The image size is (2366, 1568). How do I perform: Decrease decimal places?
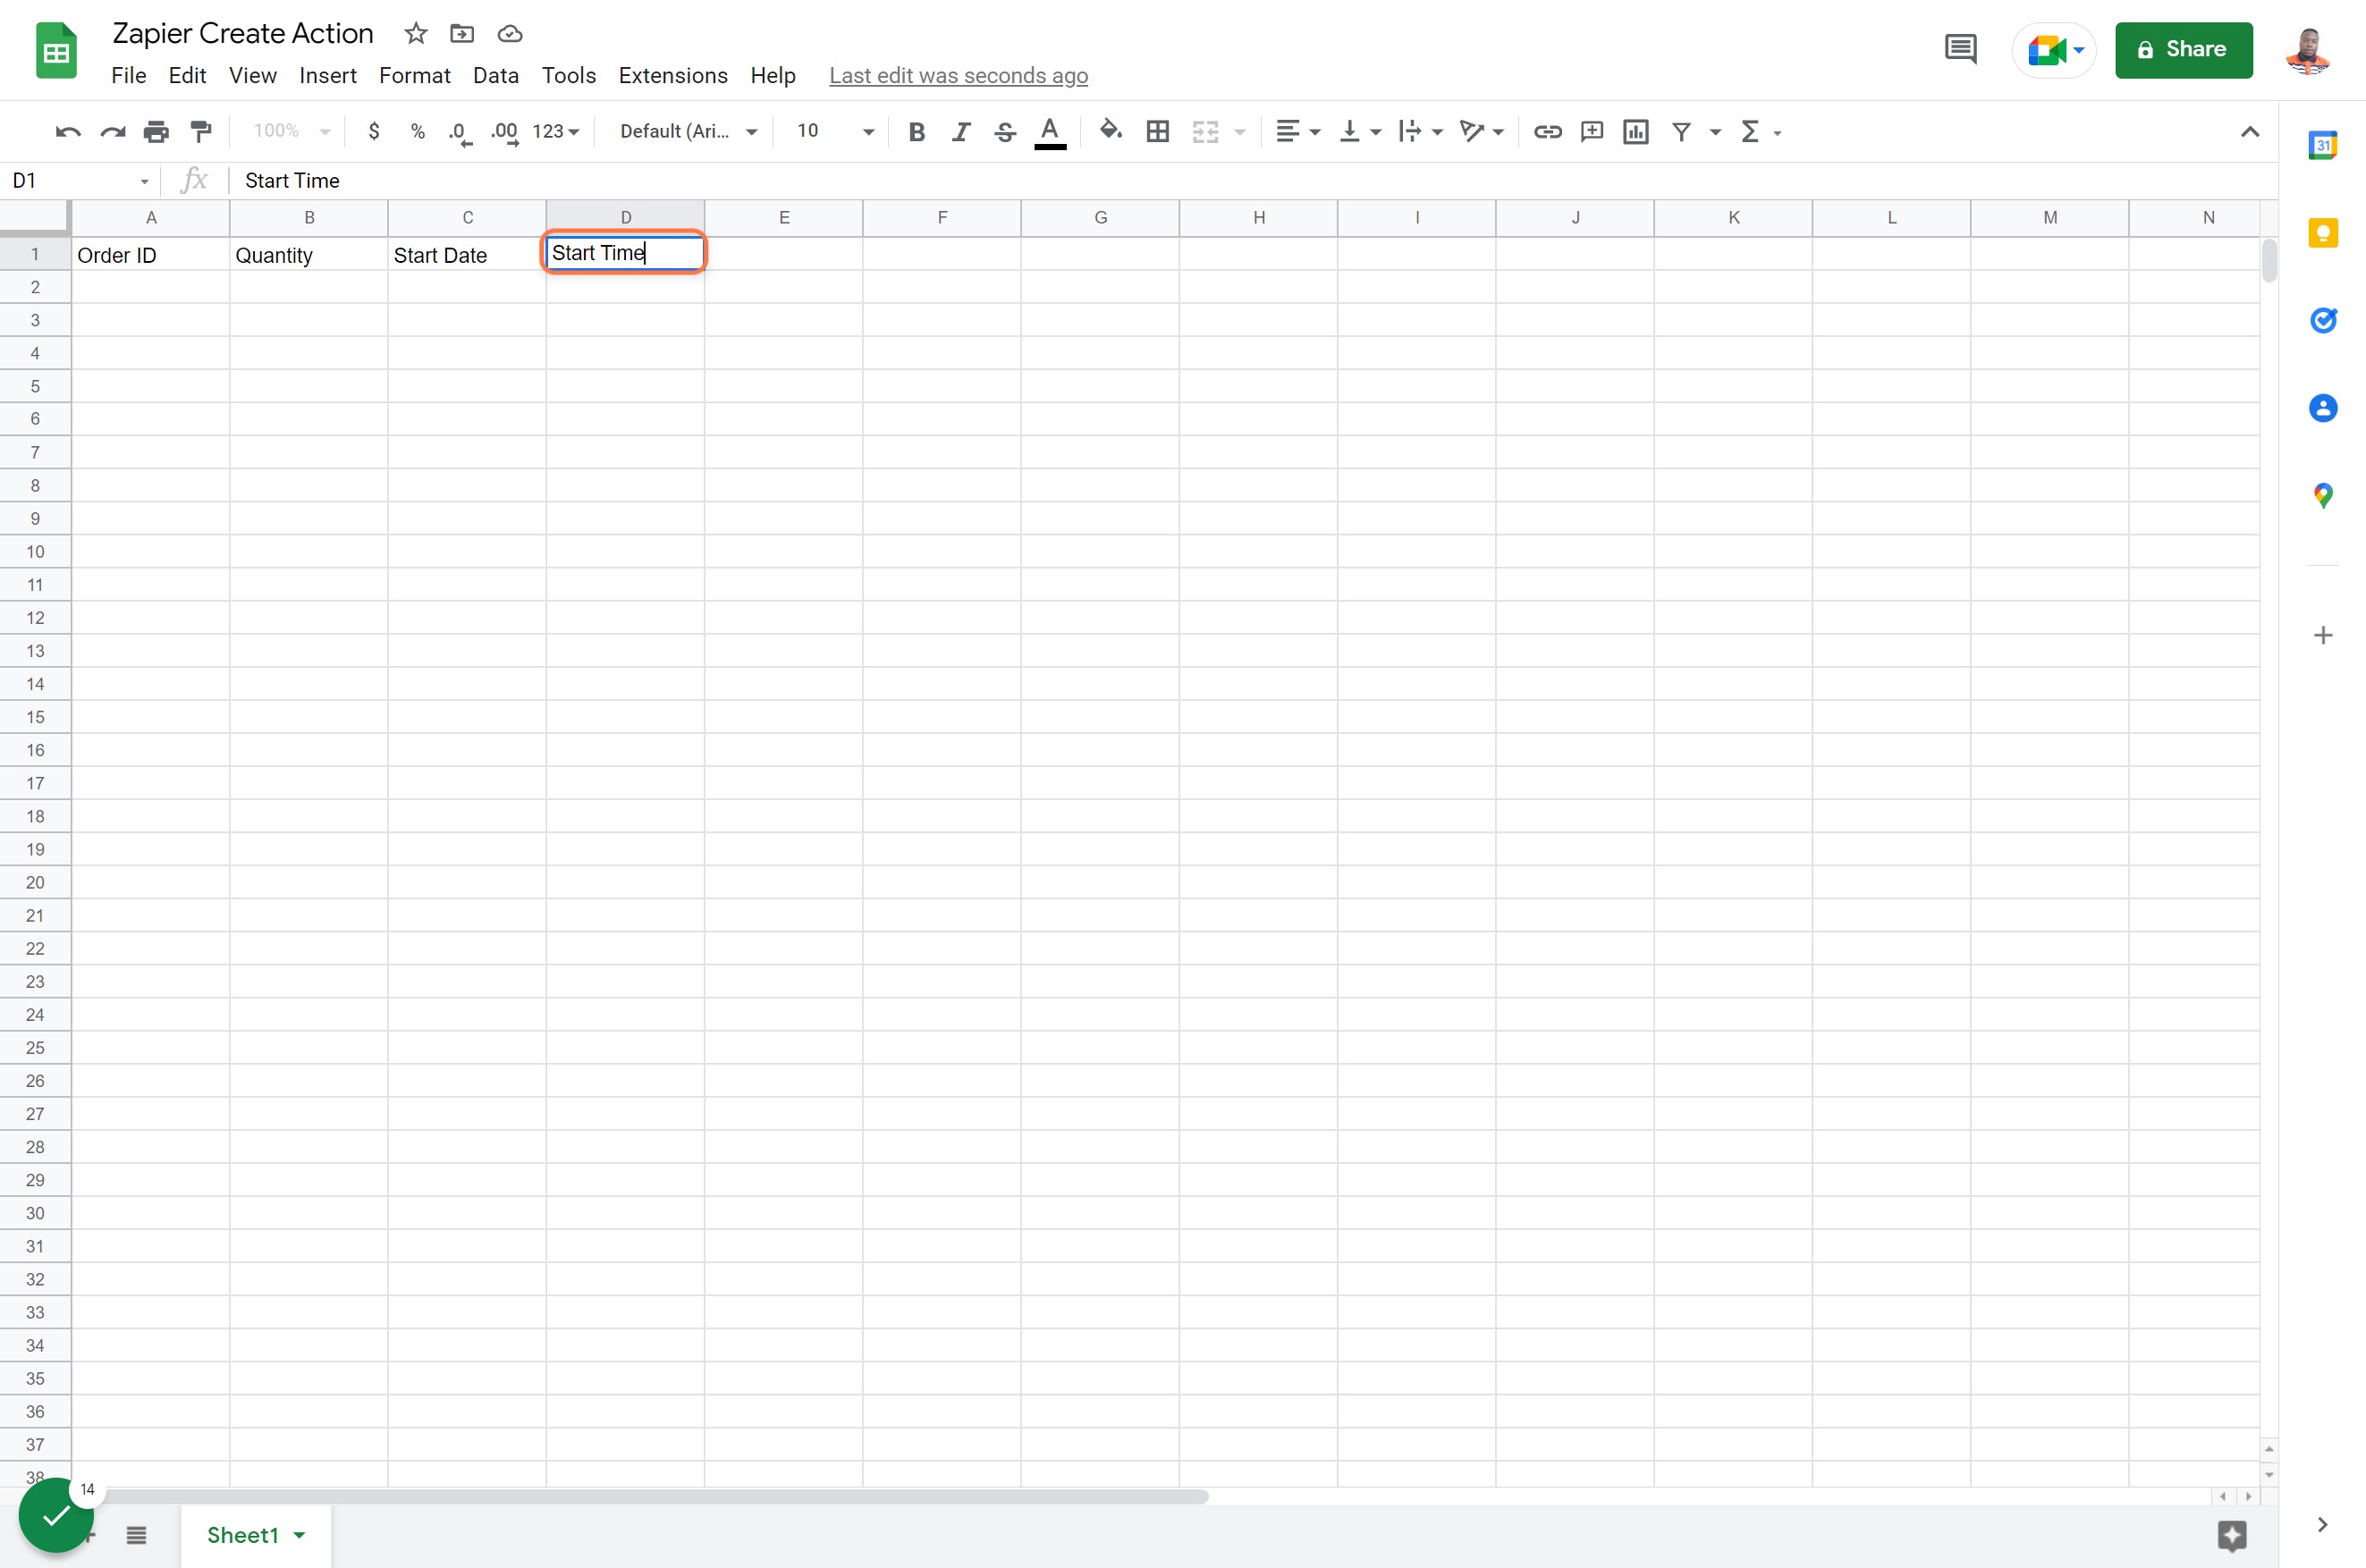(460, 132)
